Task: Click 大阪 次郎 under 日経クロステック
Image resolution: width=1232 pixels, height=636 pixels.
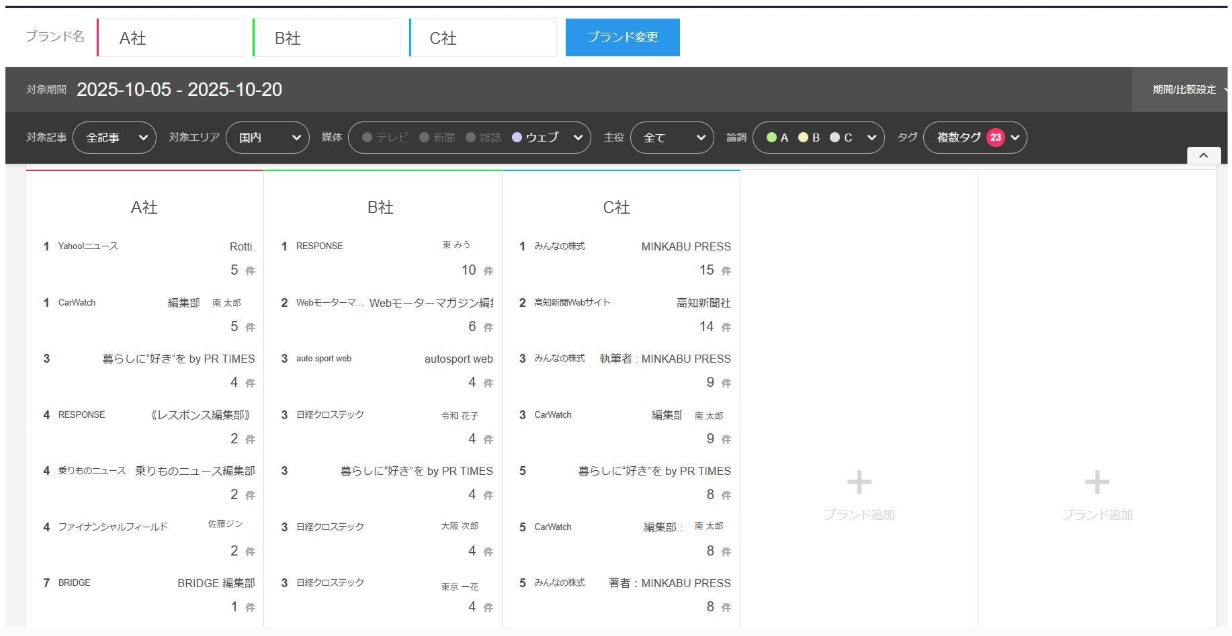Action: click(x=460, y=526)
